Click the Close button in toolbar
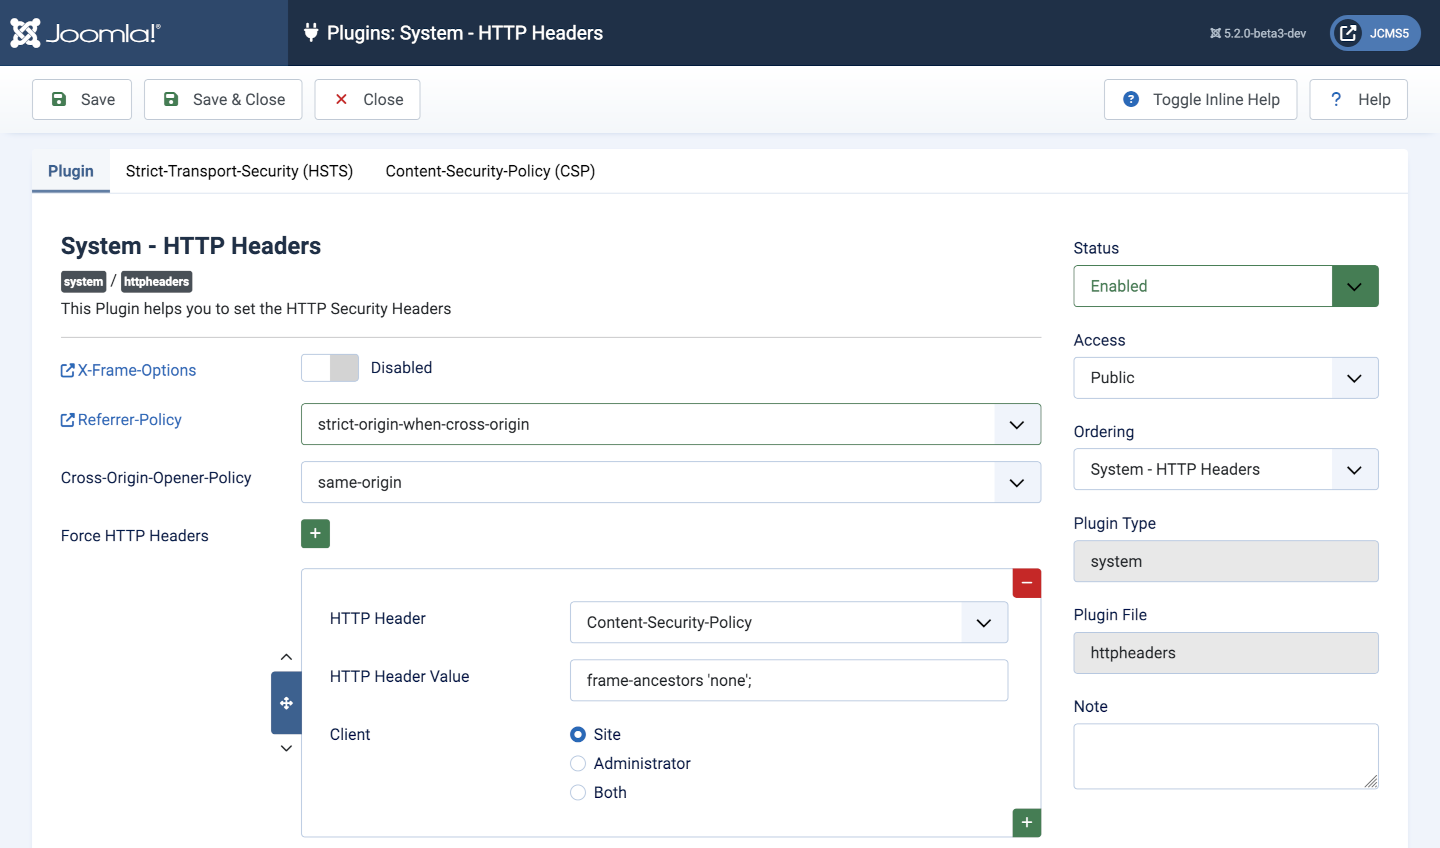Viewport: 1440px width, 848px height. pos(367,99)
